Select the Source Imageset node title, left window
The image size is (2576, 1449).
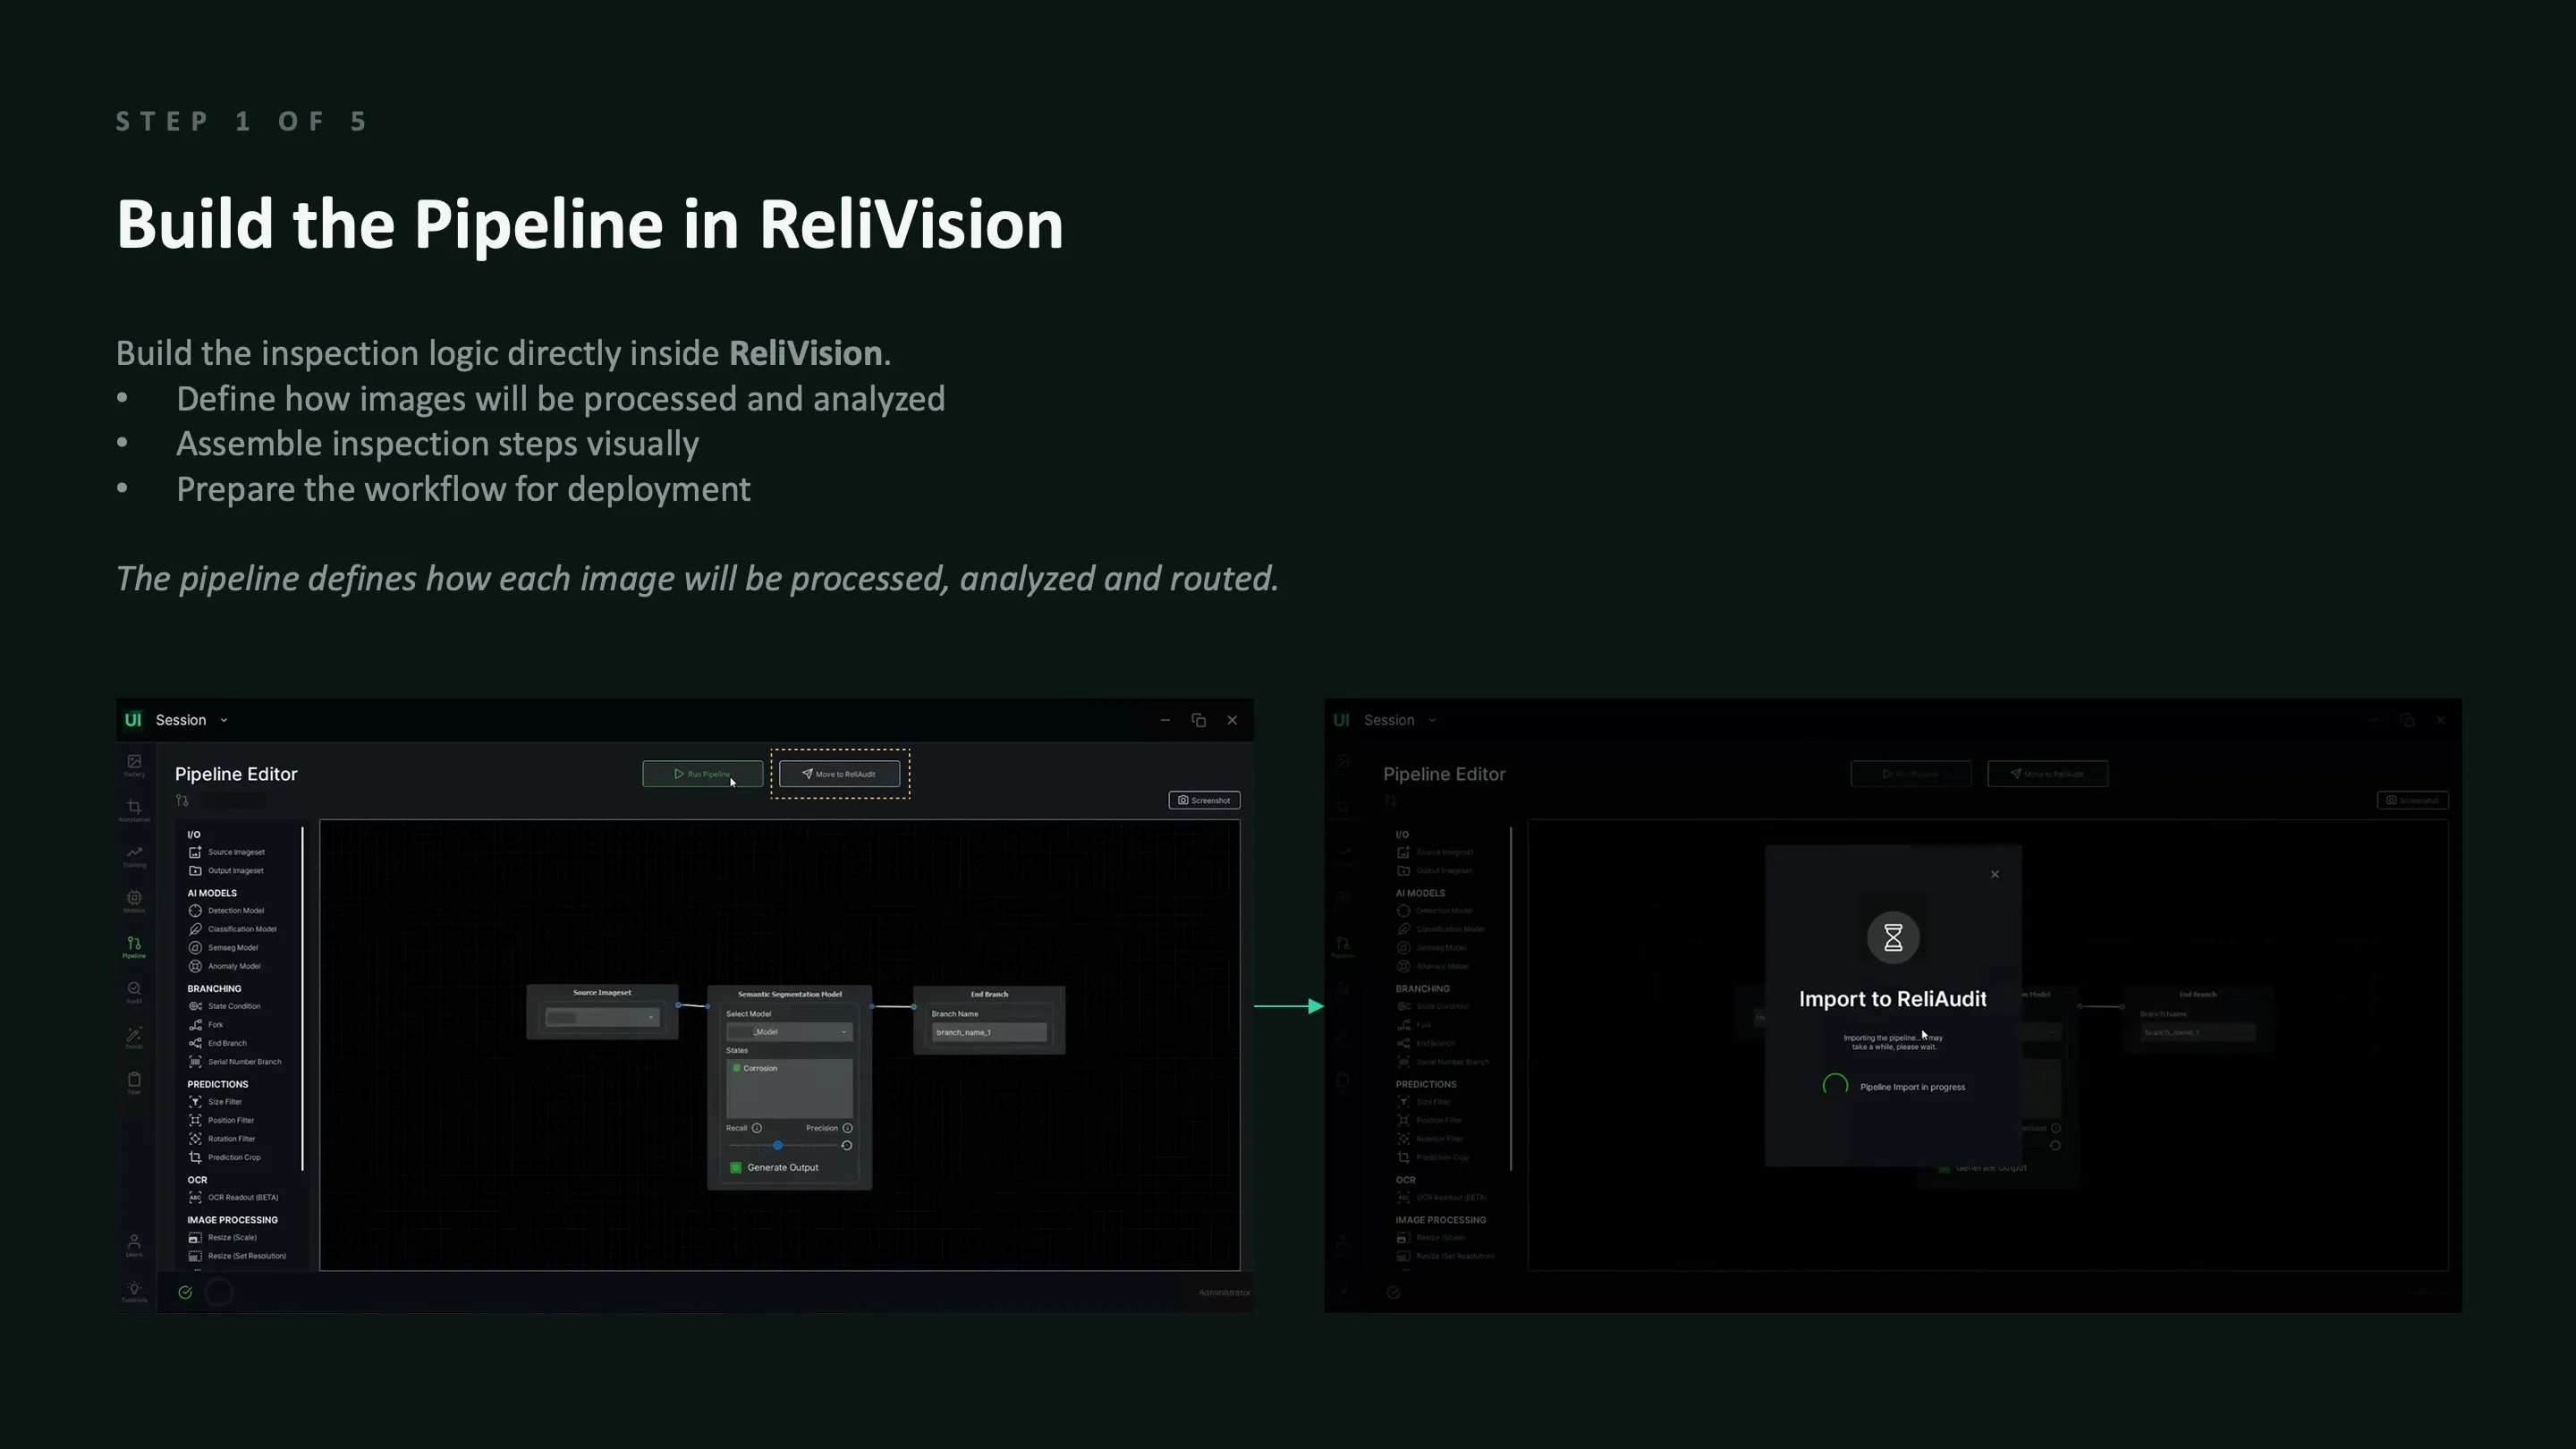coord(602,993)
